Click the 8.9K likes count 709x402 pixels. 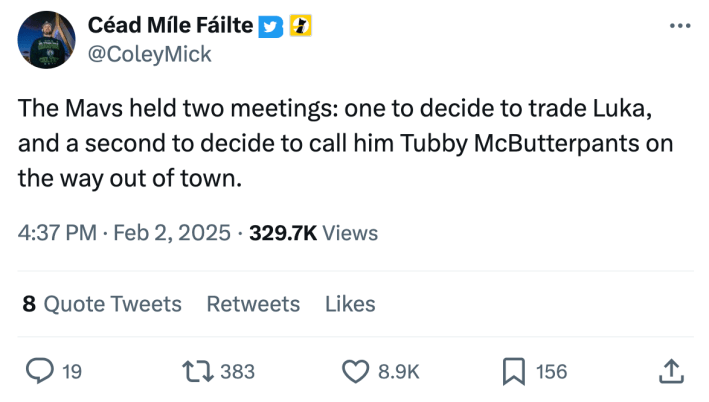tap(398, 372)
